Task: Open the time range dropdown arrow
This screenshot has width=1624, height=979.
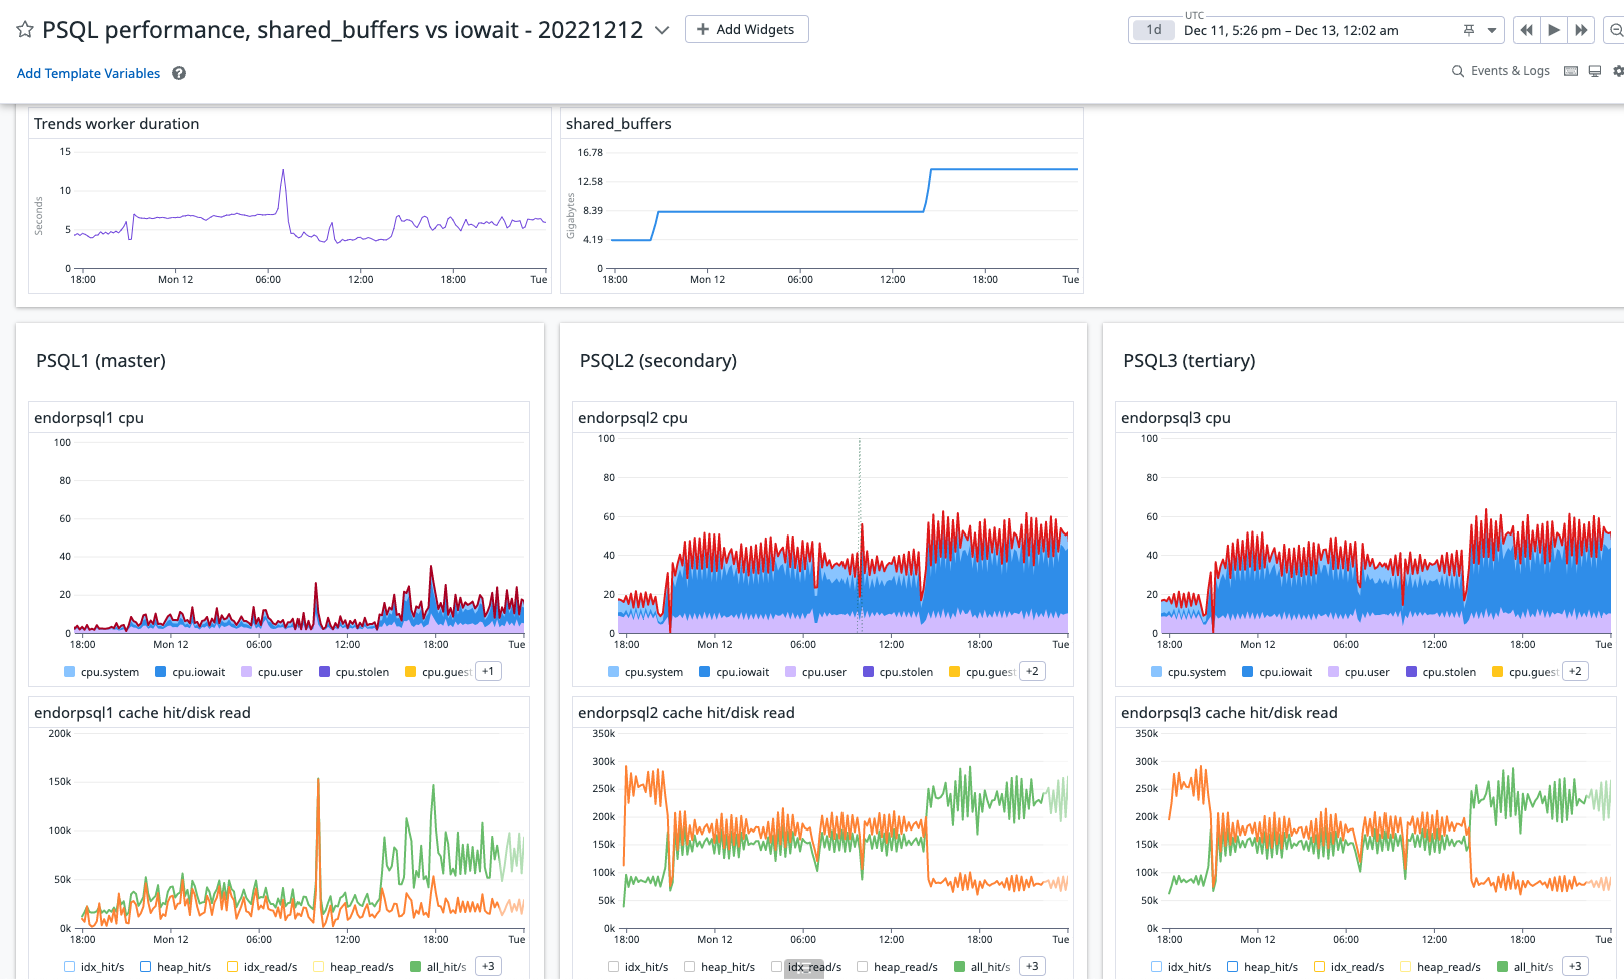Action: tap(1492, 30)
